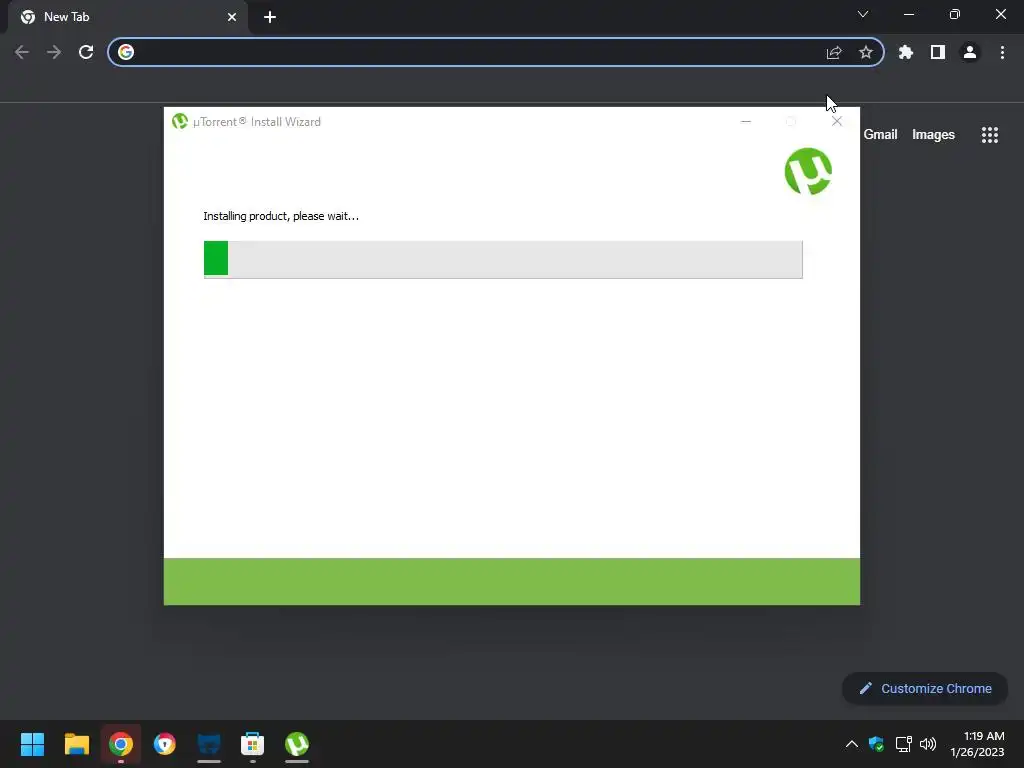1024x768 pixels.
Task: Open the clock showing 1:19 AM
Action: tap(978, 744)
